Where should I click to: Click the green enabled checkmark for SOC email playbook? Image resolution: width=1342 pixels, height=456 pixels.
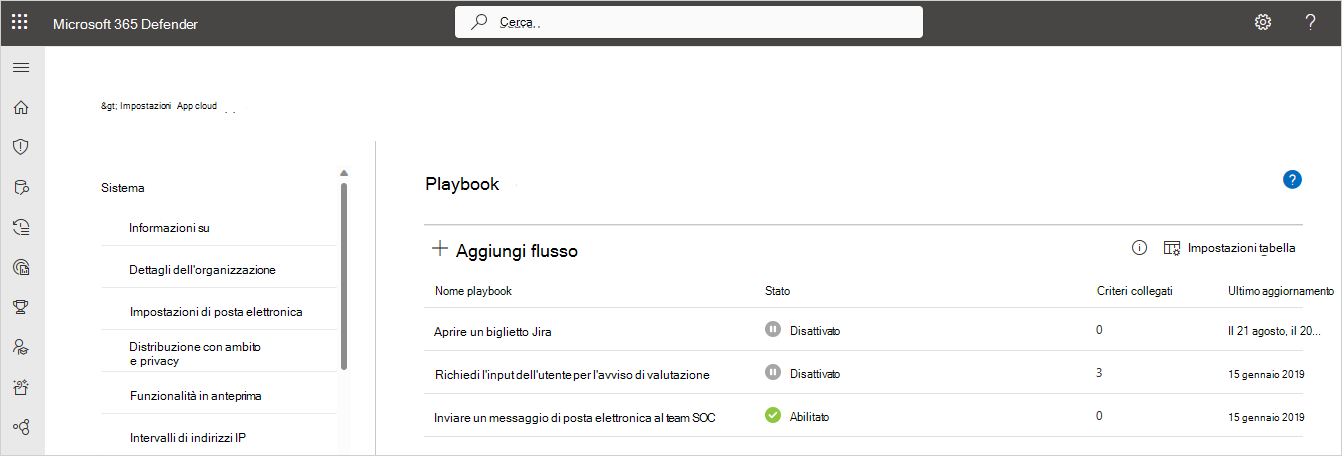point(772,415)
